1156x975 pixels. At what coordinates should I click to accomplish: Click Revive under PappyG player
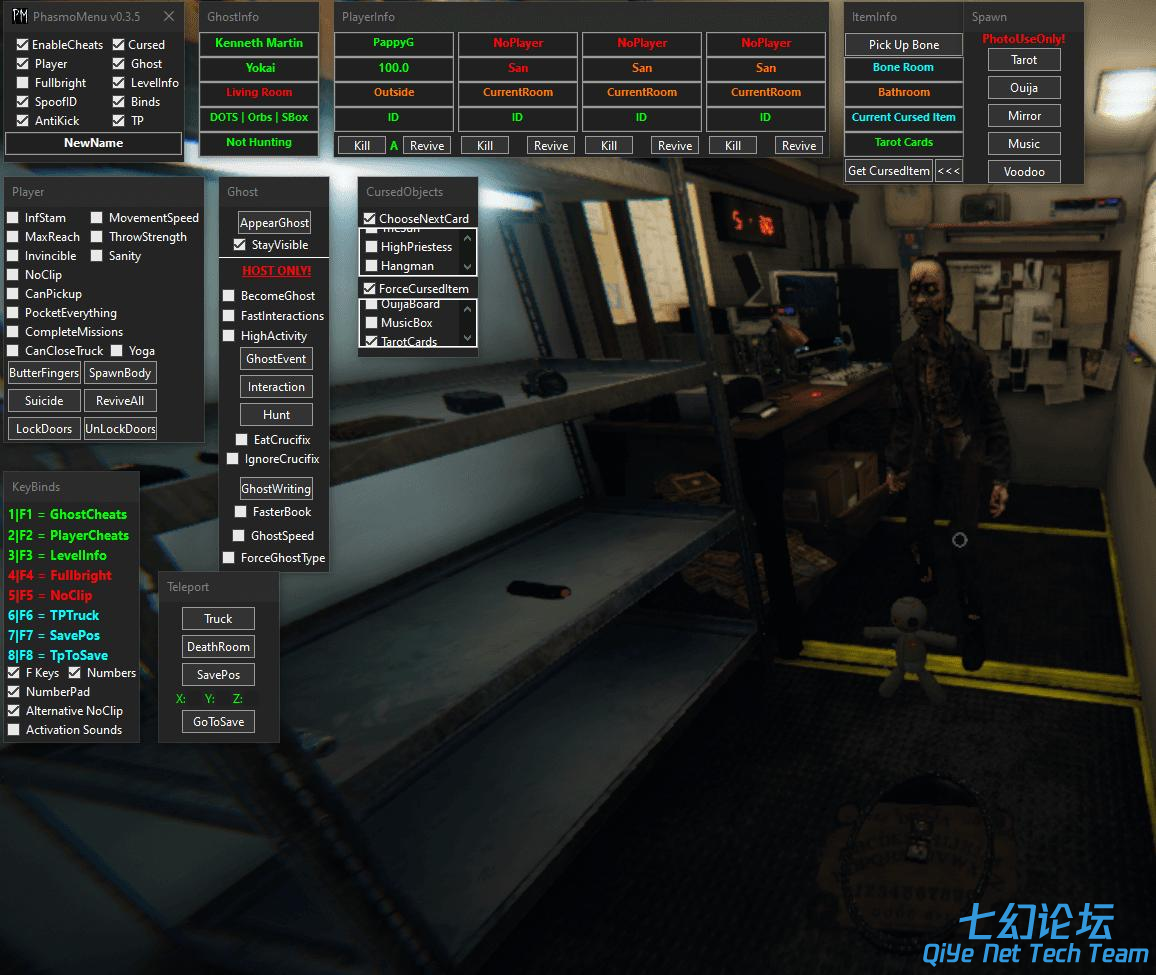click(x=427, y=145)
